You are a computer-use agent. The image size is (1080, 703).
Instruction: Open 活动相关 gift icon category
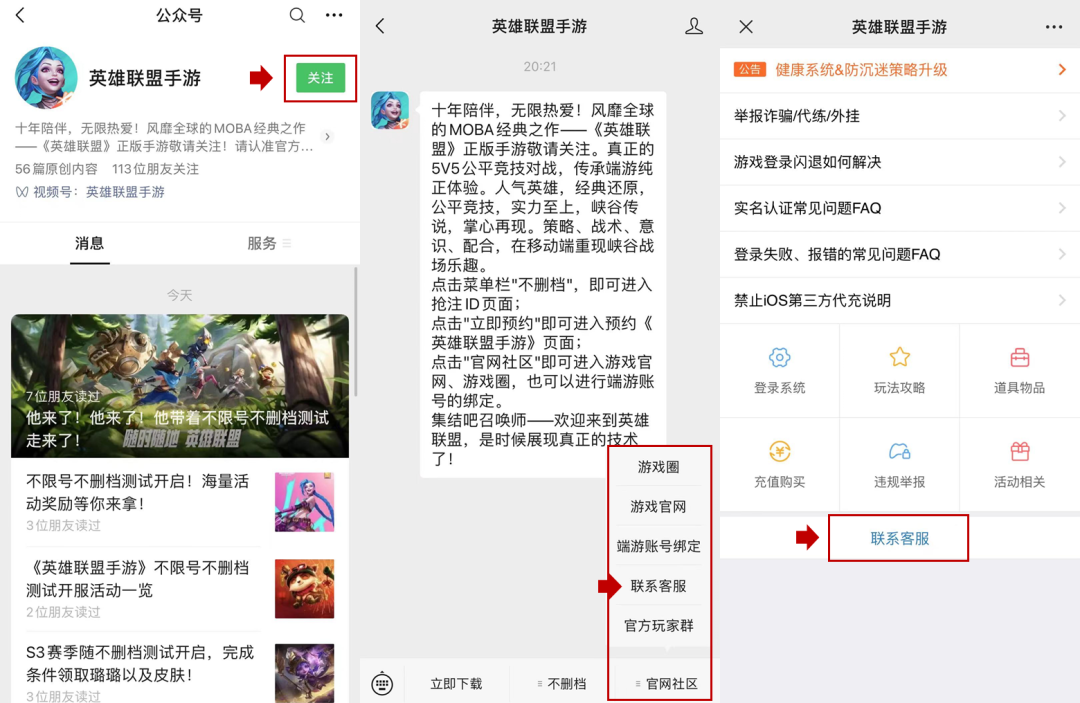click(x=1019, y=452)
